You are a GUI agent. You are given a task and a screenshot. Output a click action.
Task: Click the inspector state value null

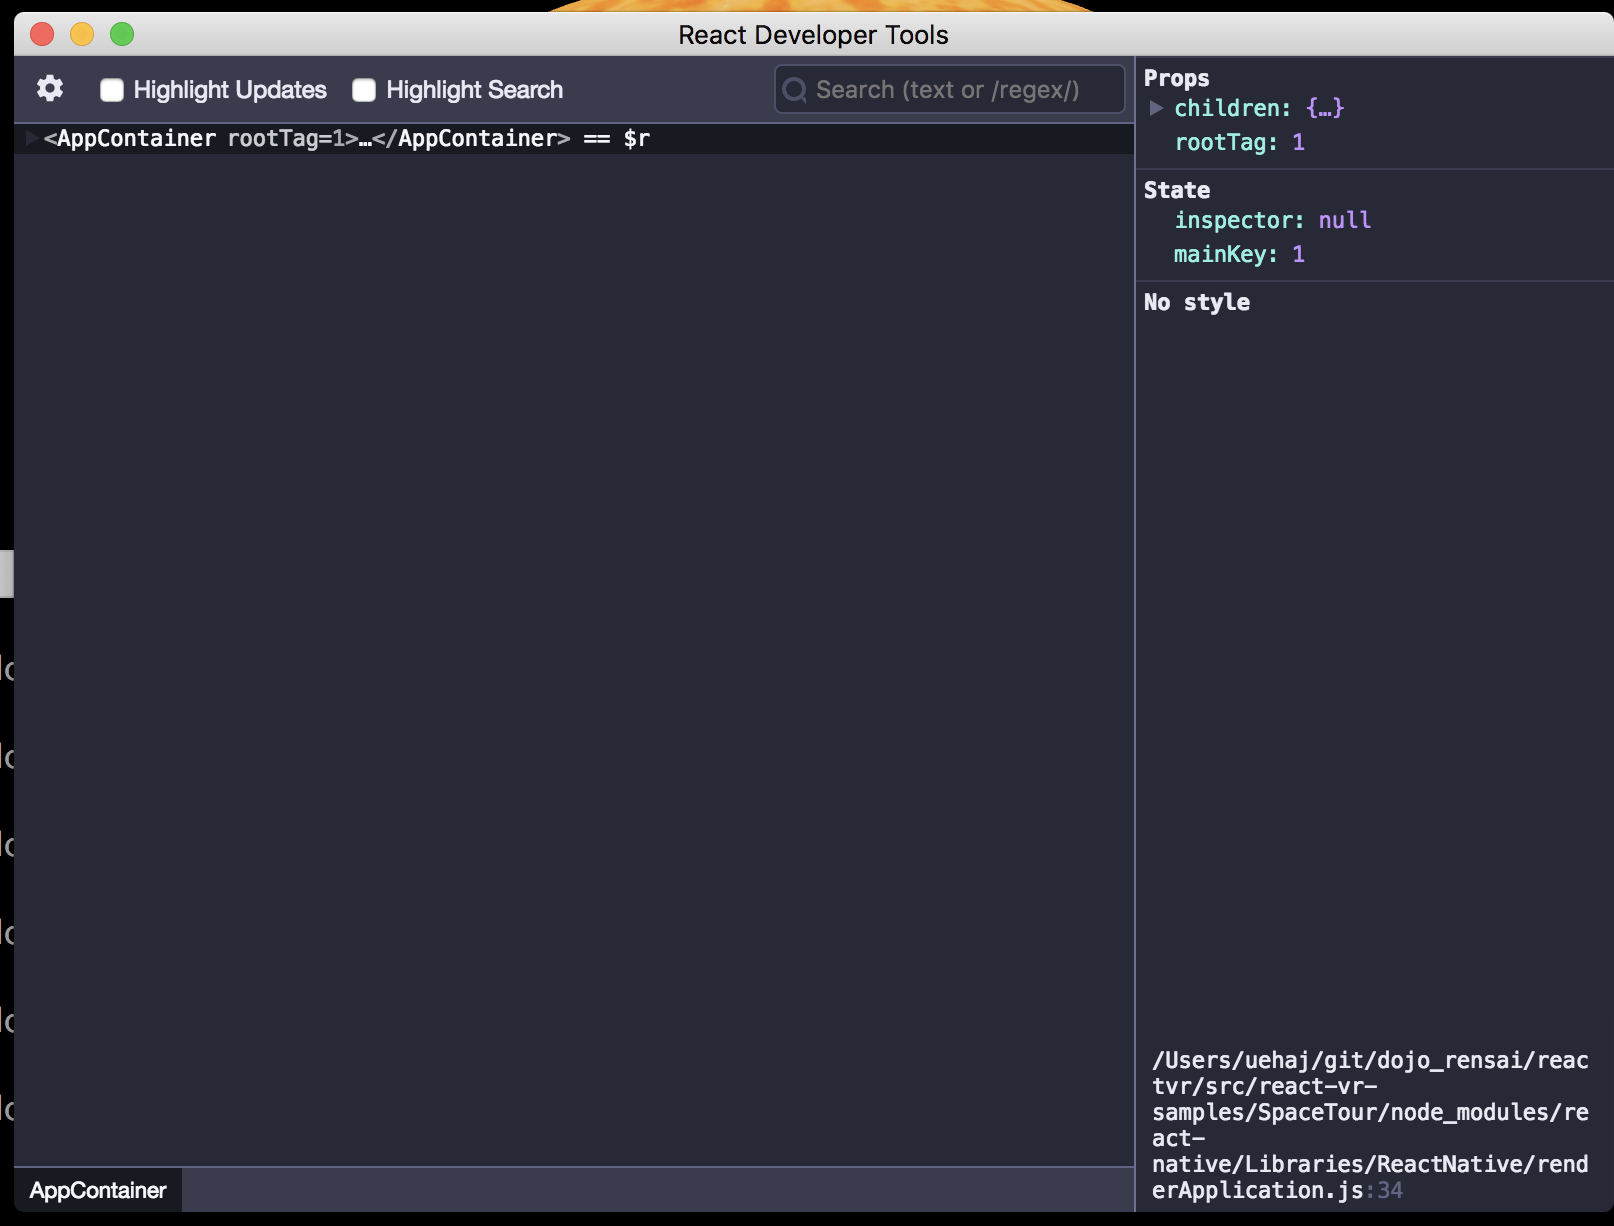[x=1344, y=220]
